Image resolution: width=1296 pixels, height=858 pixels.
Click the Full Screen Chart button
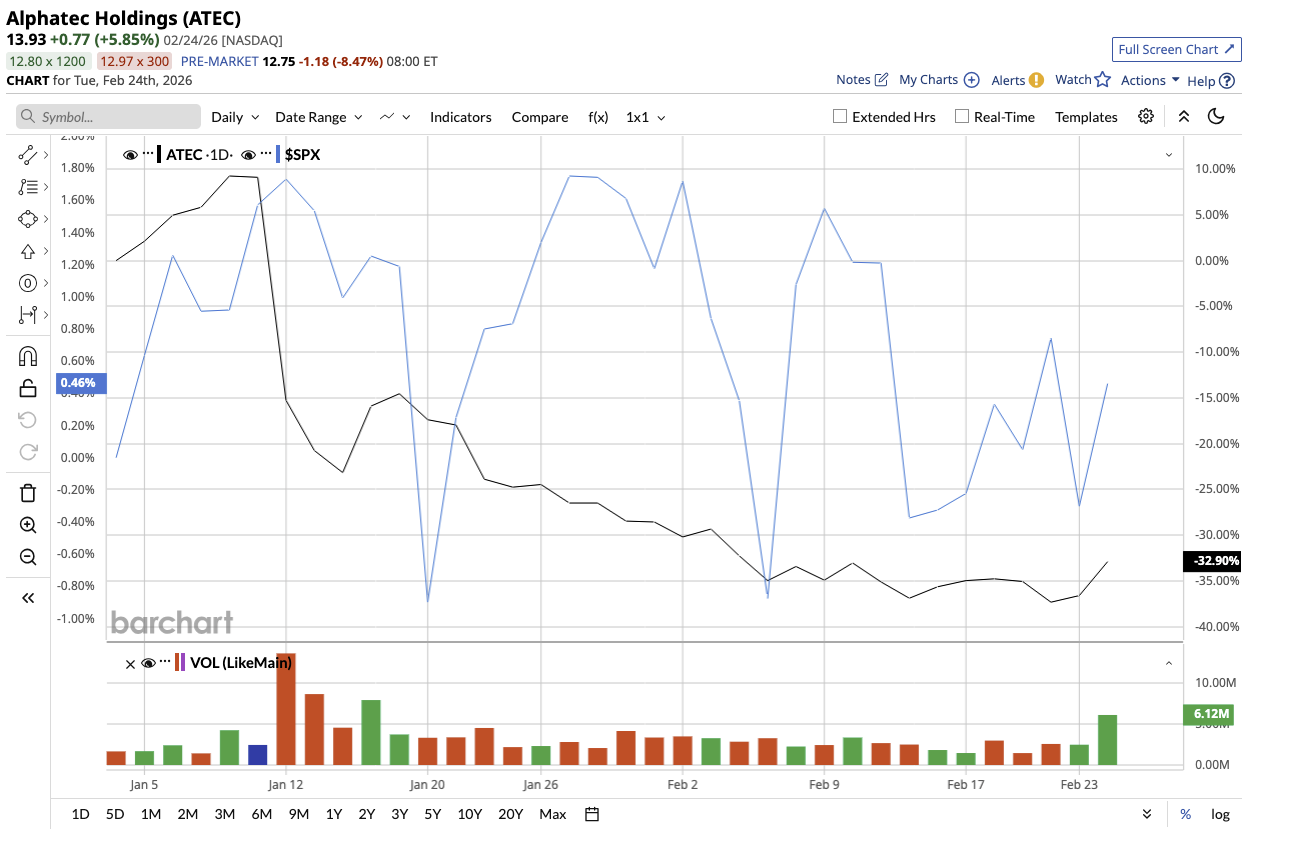(1177, 49)
